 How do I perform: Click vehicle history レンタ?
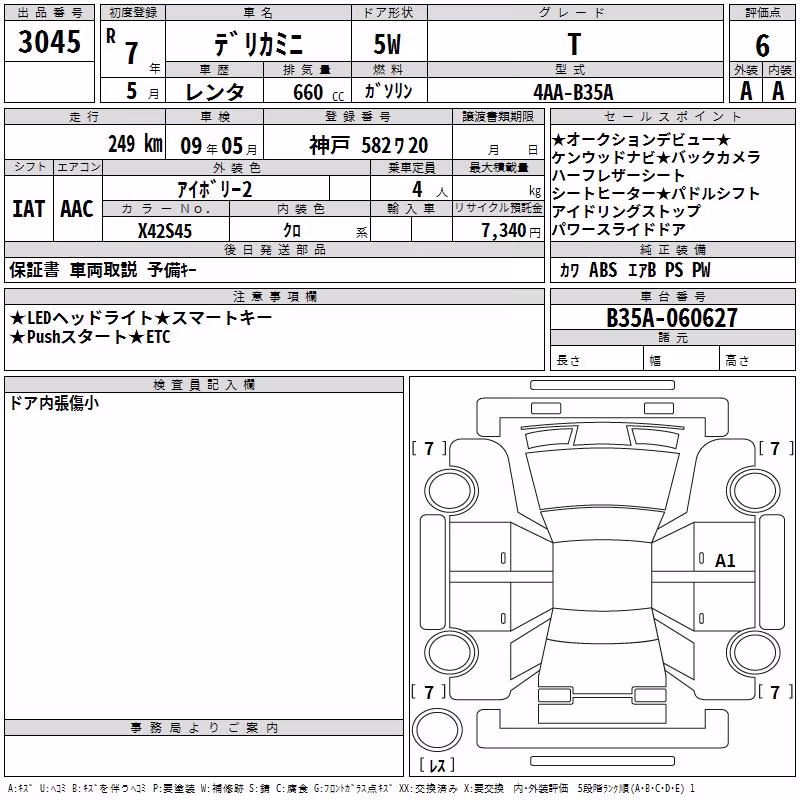[215, 92]
